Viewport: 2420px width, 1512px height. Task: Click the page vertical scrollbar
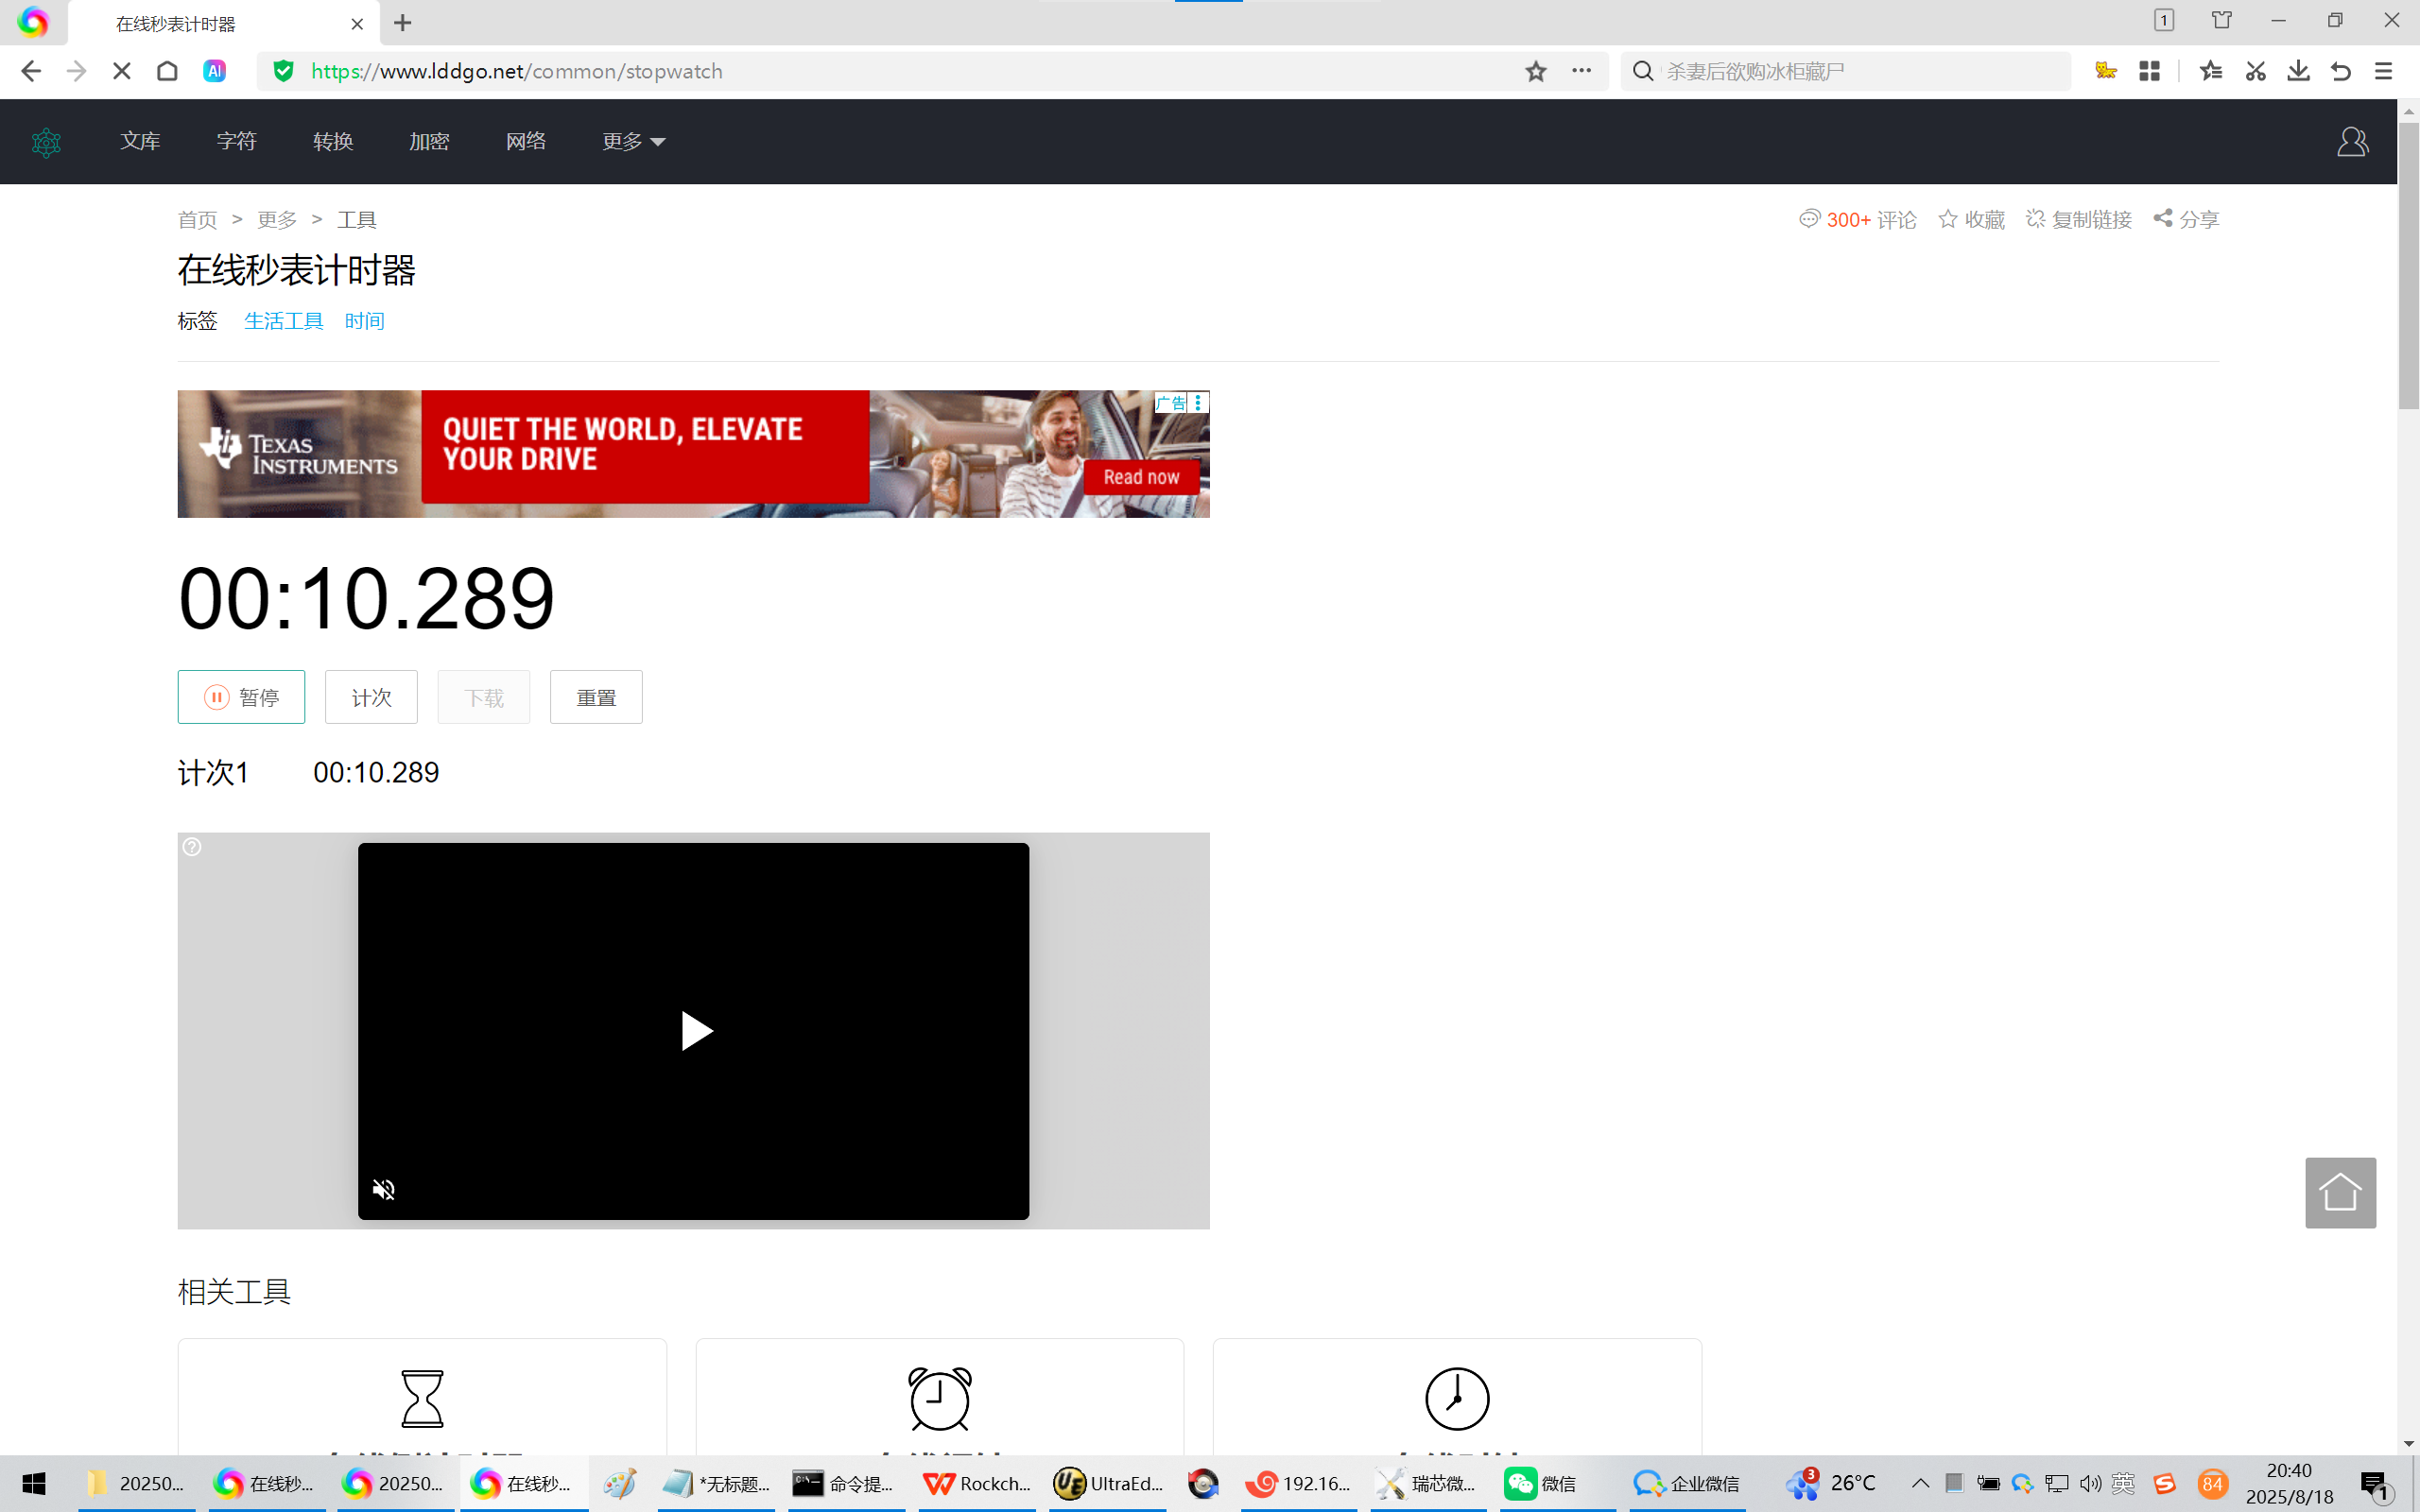point(2408,266)
